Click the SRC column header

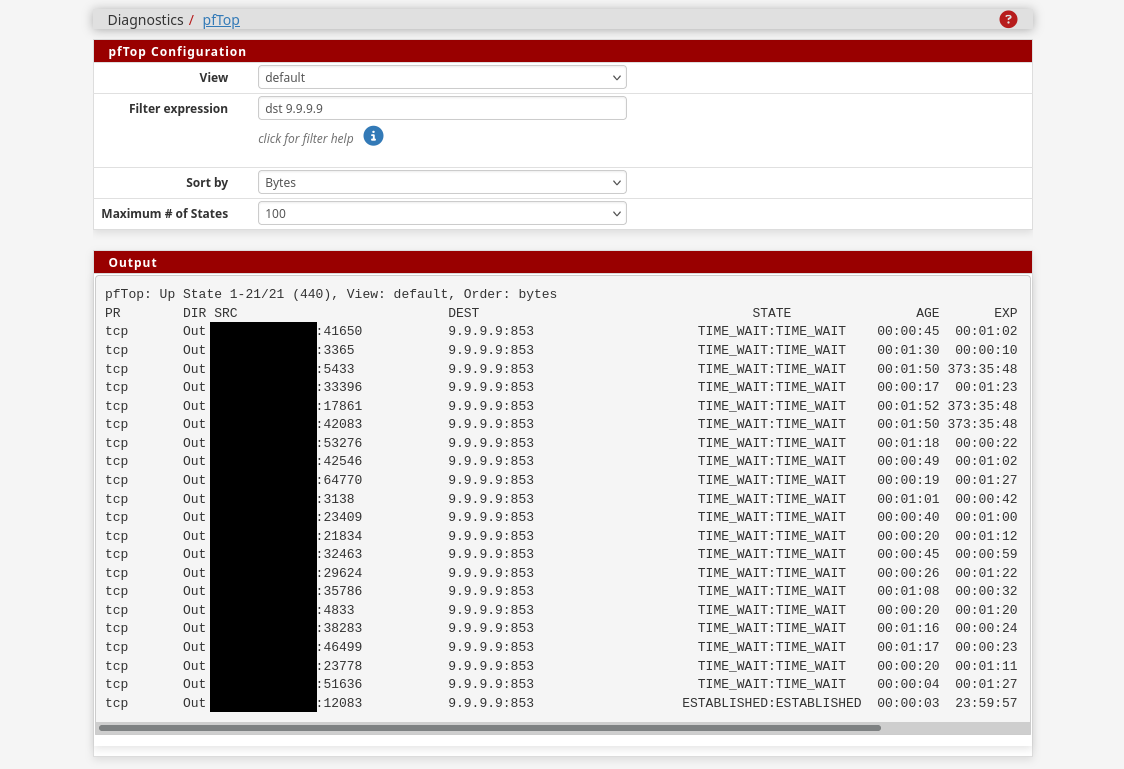226,313
